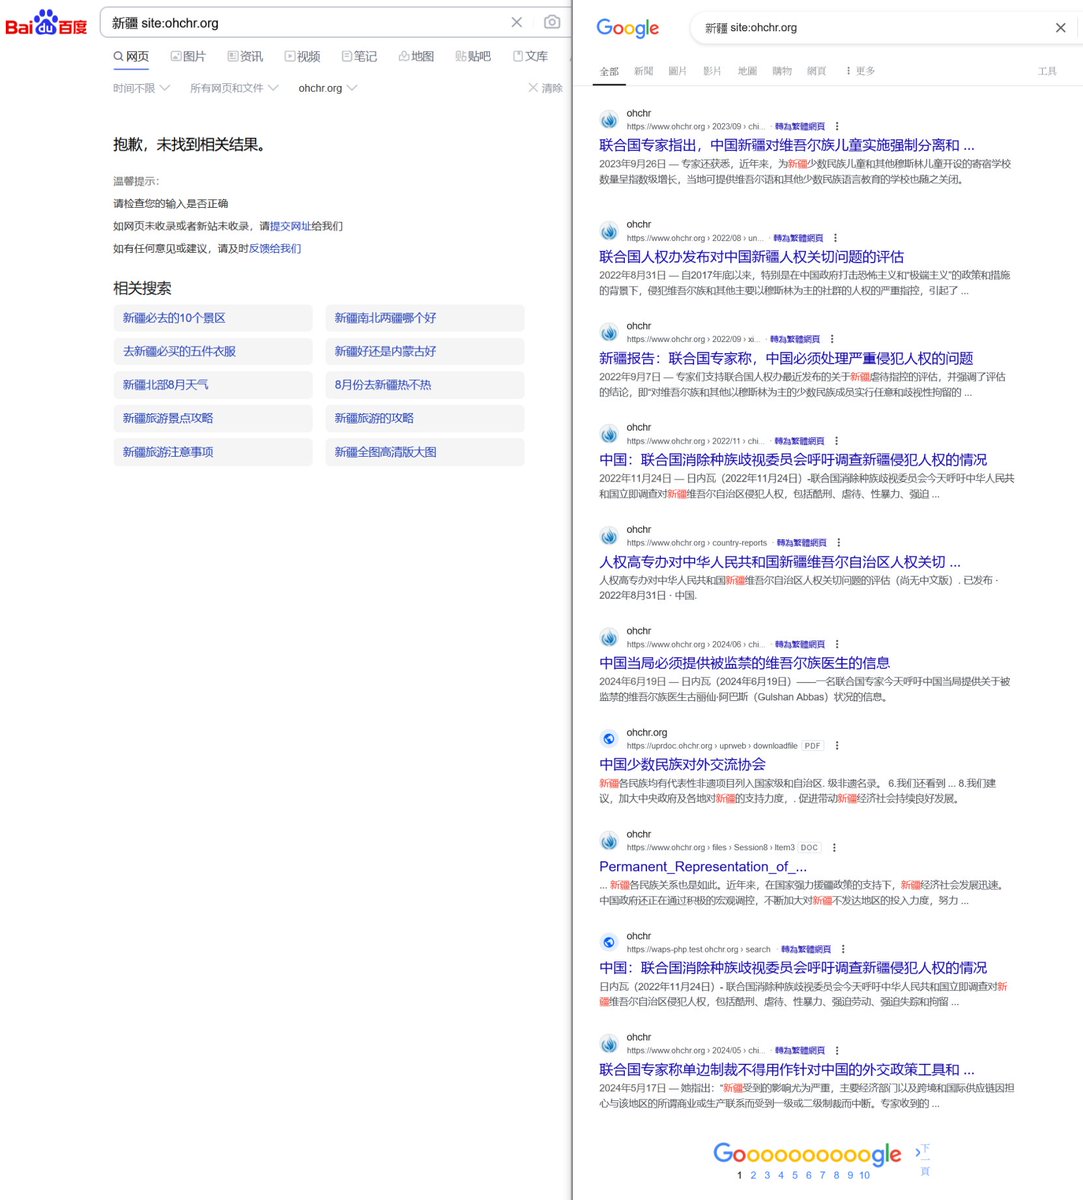The width and height of the screenshot is (1083, 1200).
Task: Switch to Google 網頁 tab
Action: (817, 71)
